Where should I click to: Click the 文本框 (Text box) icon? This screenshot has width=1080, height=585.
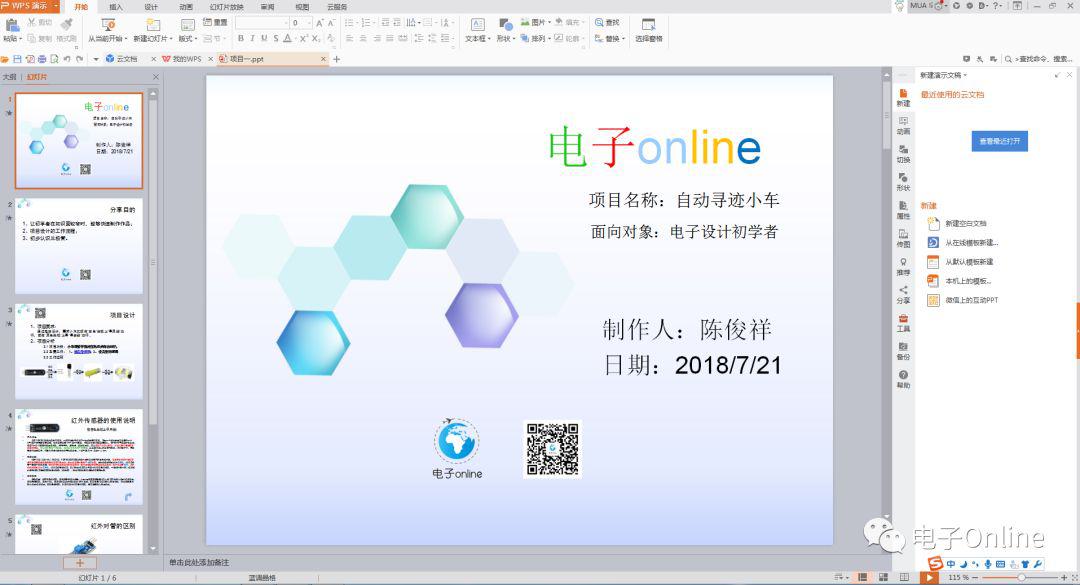[478, 28]
